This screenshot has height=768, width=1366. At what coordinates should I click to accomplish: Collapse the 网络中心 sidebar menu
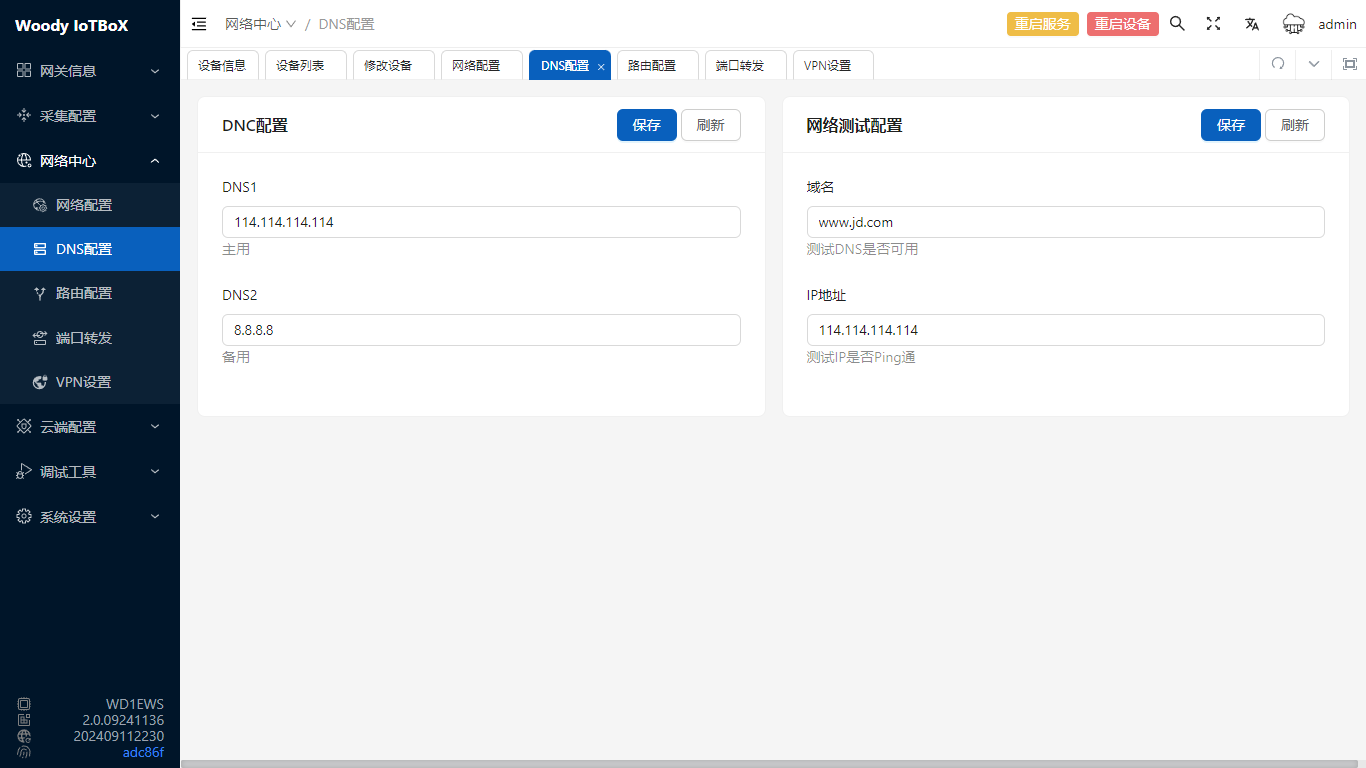(x=90, y=161)
